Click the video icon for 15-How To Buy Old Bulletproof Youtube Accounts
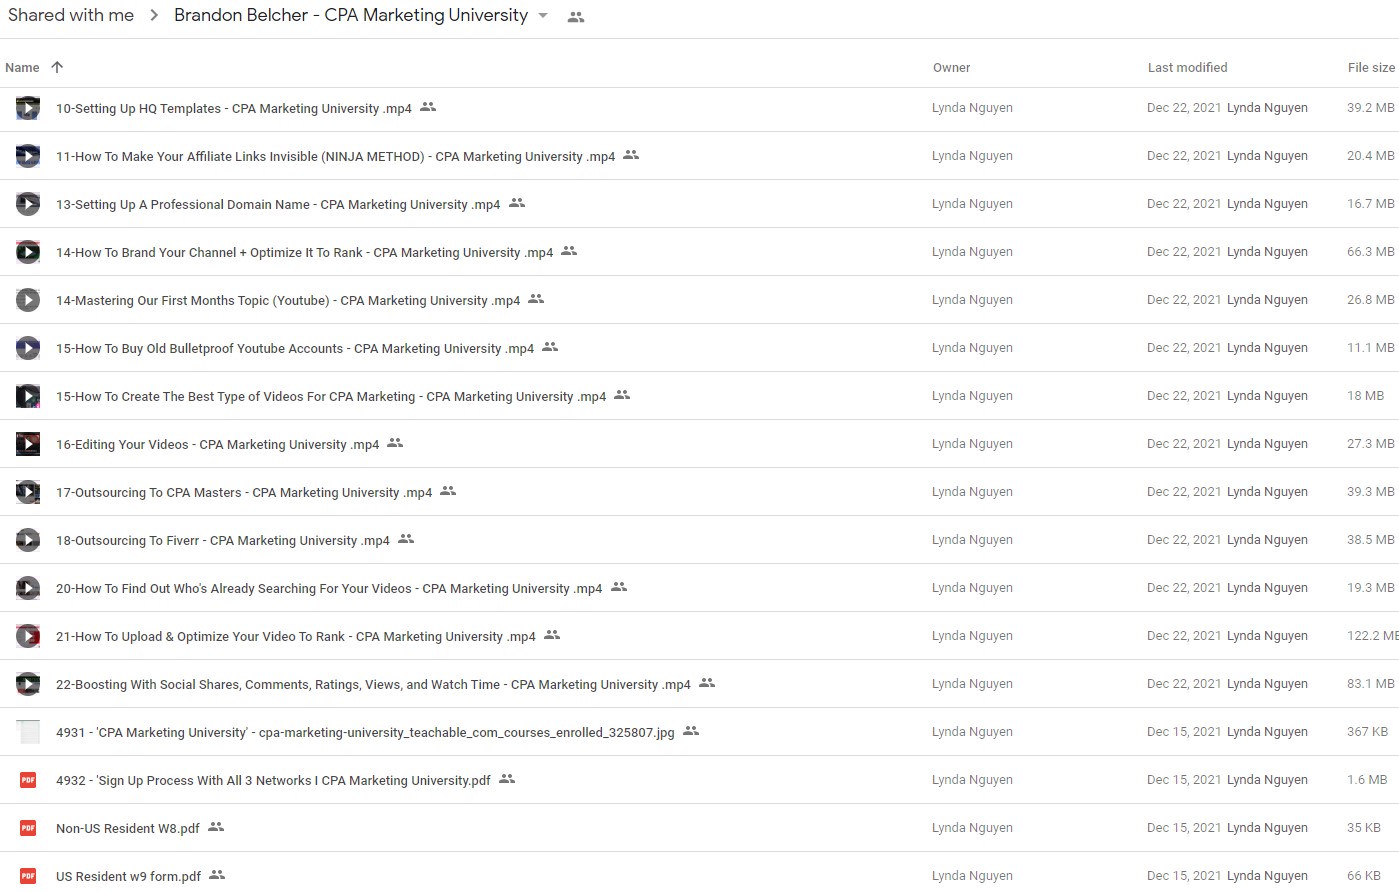 pos(28,348)
